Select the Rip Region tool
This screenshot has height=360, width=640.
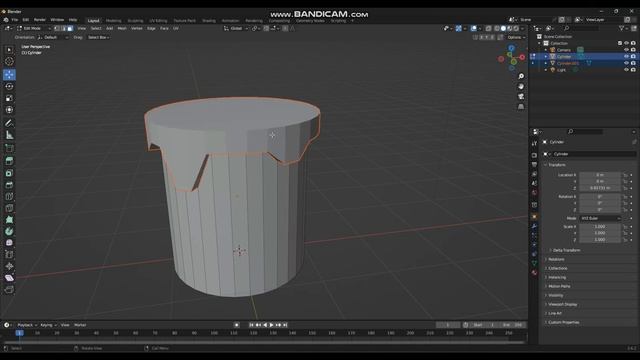coord(9,289)
